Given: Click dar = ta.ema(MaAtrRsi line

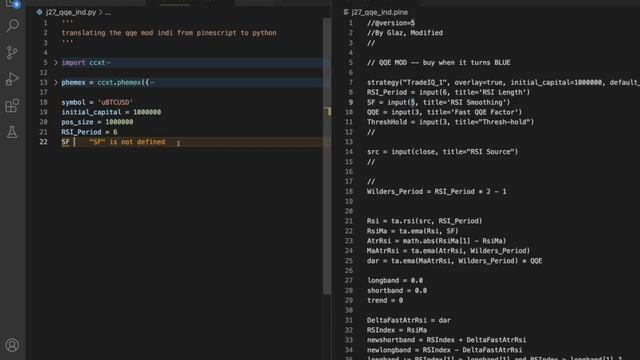Looking at the screenshot, I should (454, 260).
